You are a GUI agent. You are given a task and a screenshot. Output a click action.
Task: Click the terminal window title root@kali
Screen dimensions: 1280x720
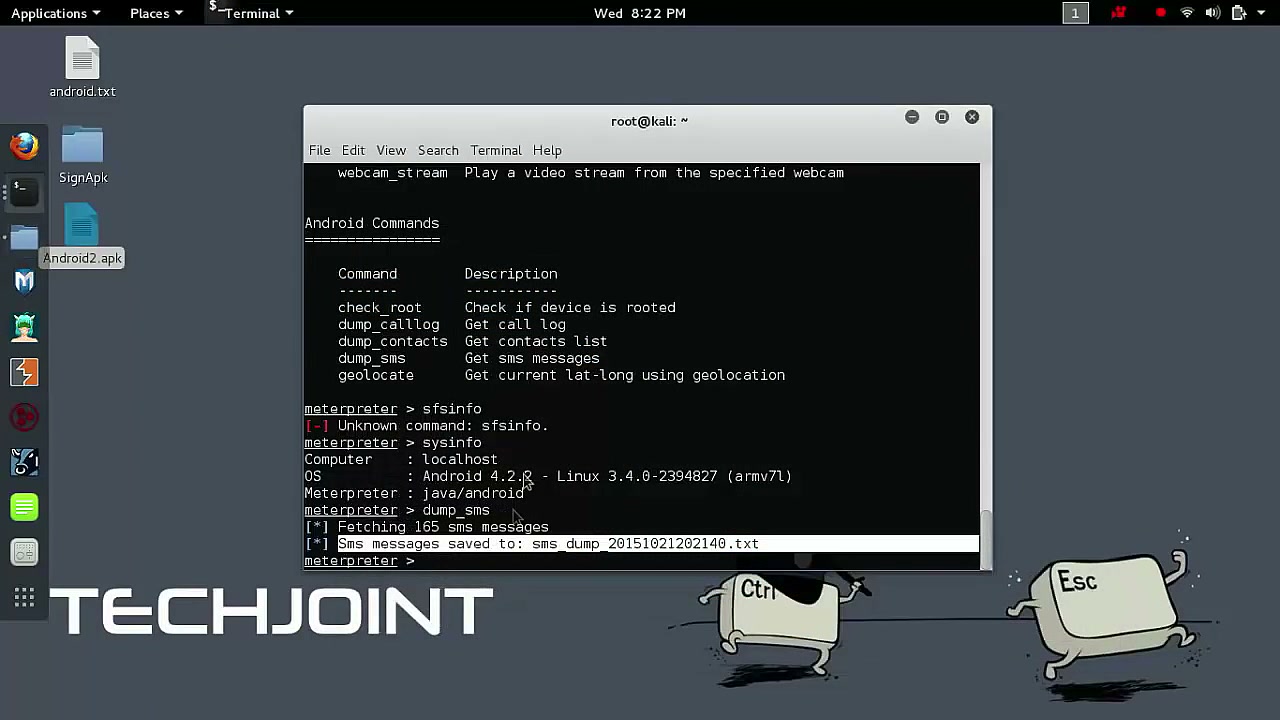pyautogui.click(x=649, y=121)
